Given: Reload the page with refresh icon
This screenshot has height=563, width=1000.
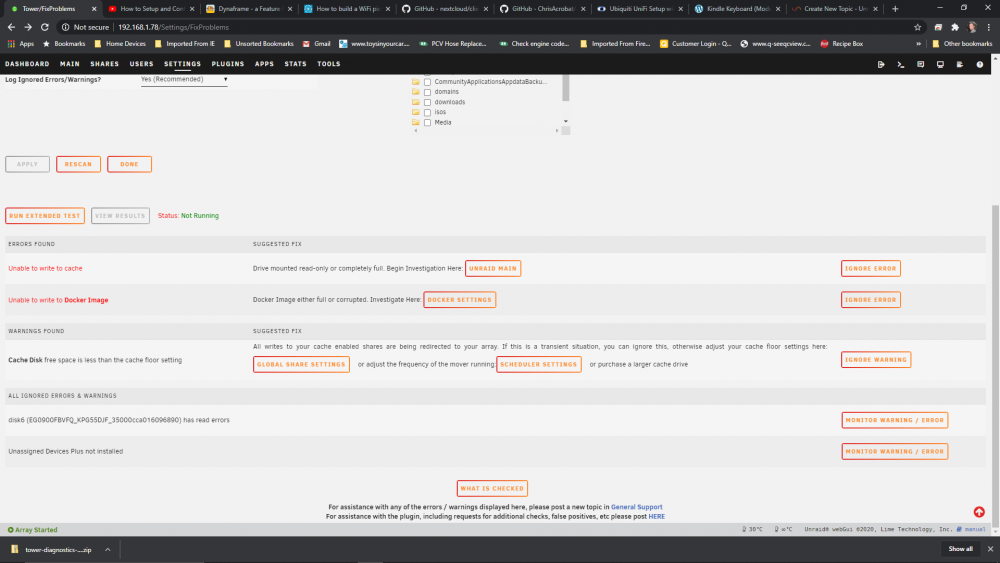Looking at the screenshot, I should (x=45, y=27).
